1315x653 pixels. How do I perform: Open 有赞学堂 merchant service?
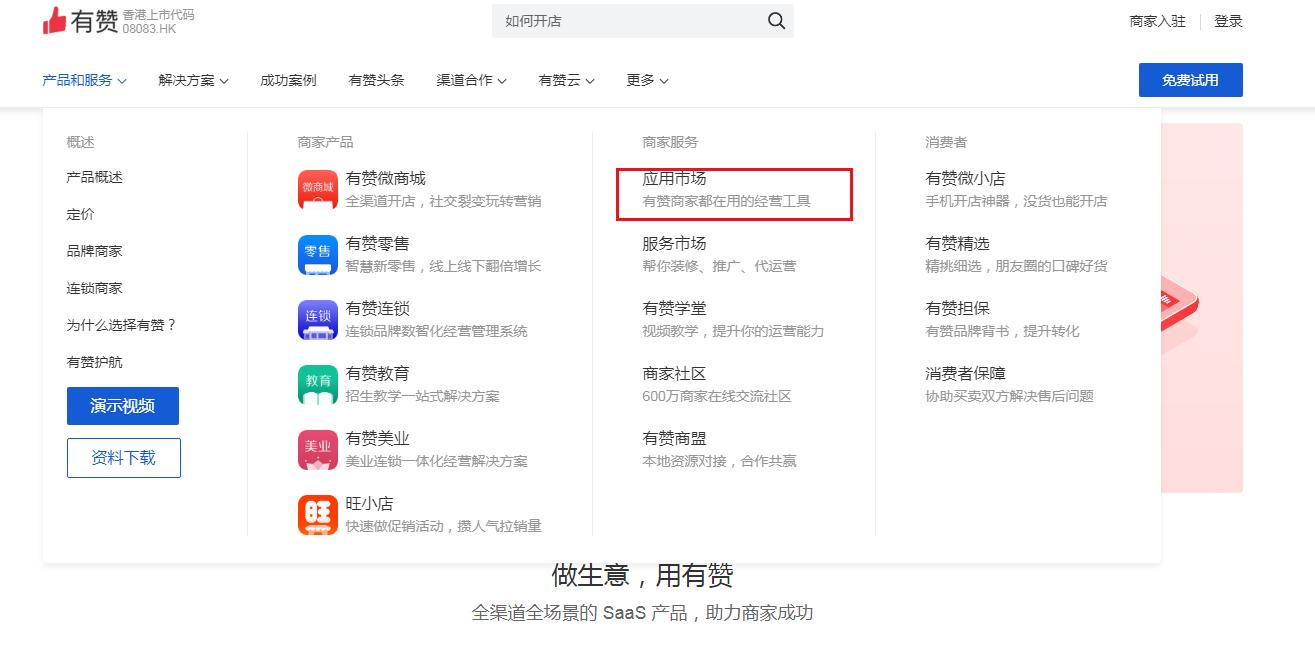click(674, 308)
